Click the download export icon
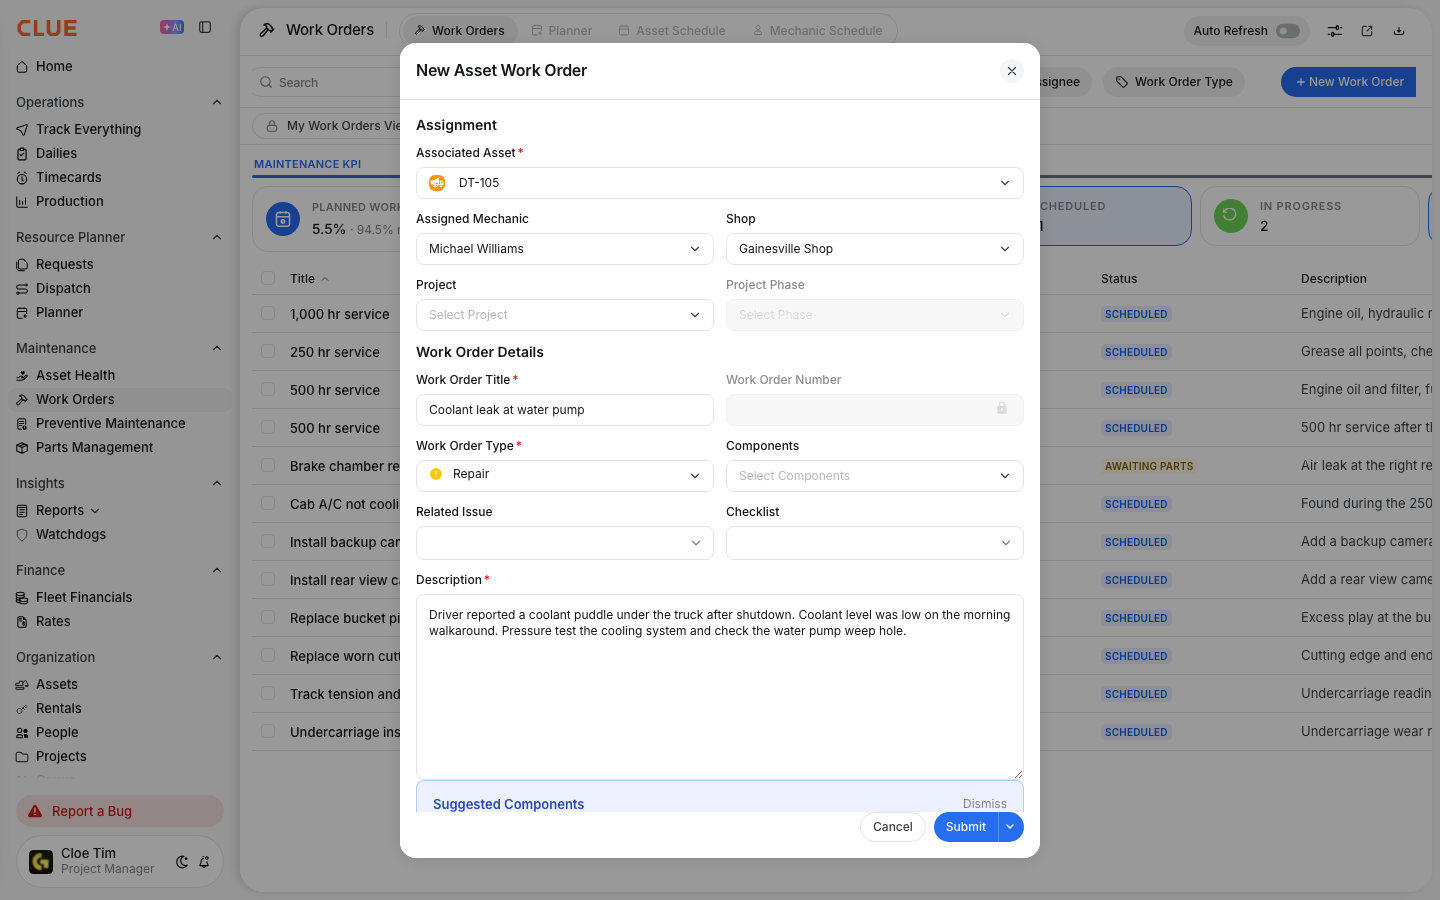 coord(1399,31)
